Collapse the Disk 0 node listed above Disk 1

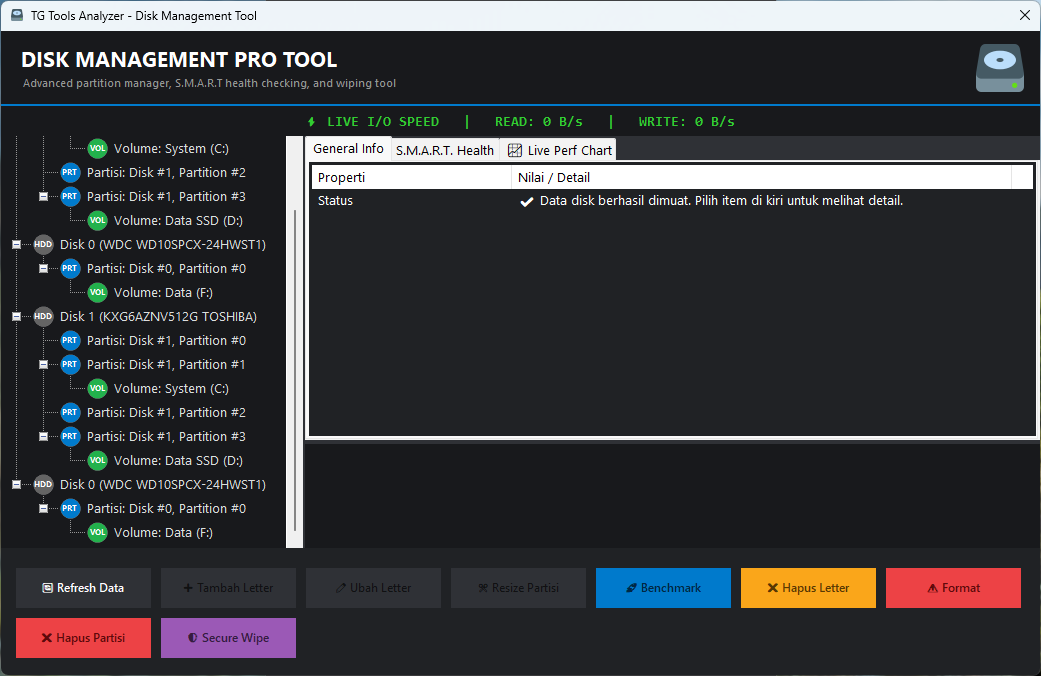click(x=17, y=245)
